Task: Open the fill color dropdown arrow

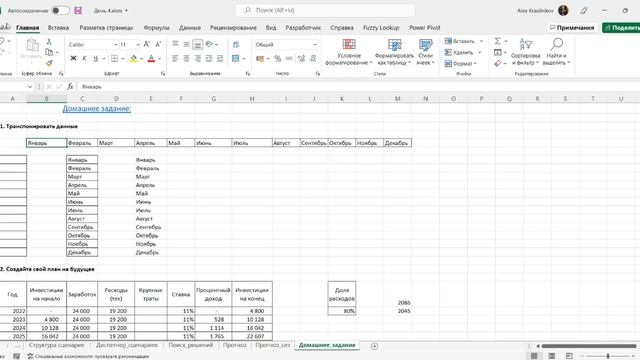Action: click(141, 59)
